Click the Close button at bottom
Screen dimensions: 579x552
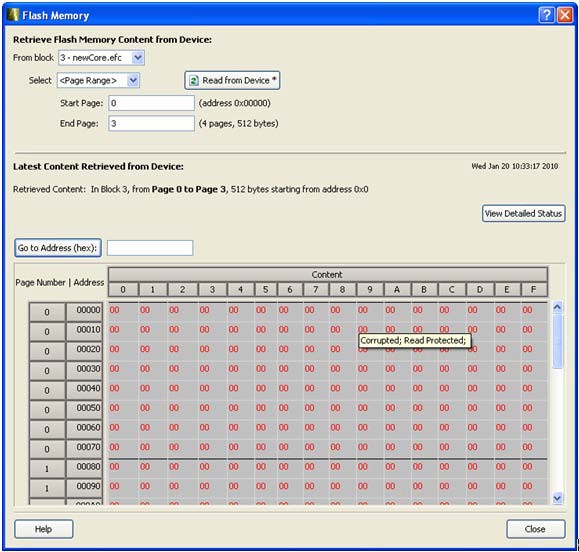(535, 529)
